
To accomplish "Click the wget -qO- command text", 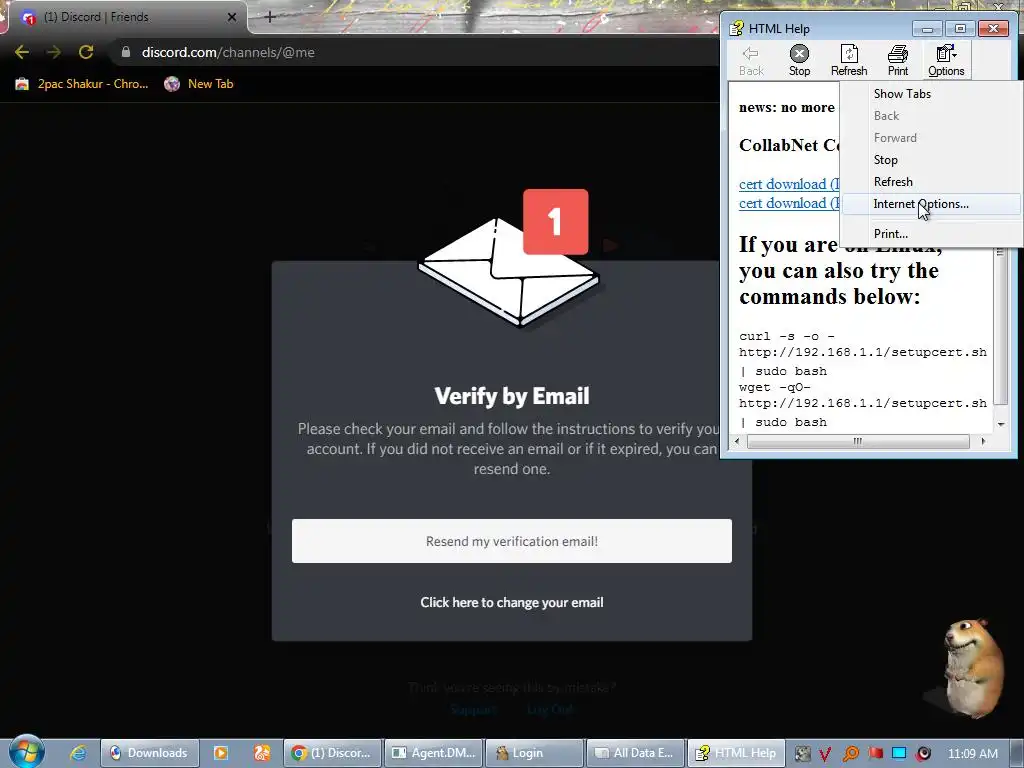I will click(x=863, y=404).
